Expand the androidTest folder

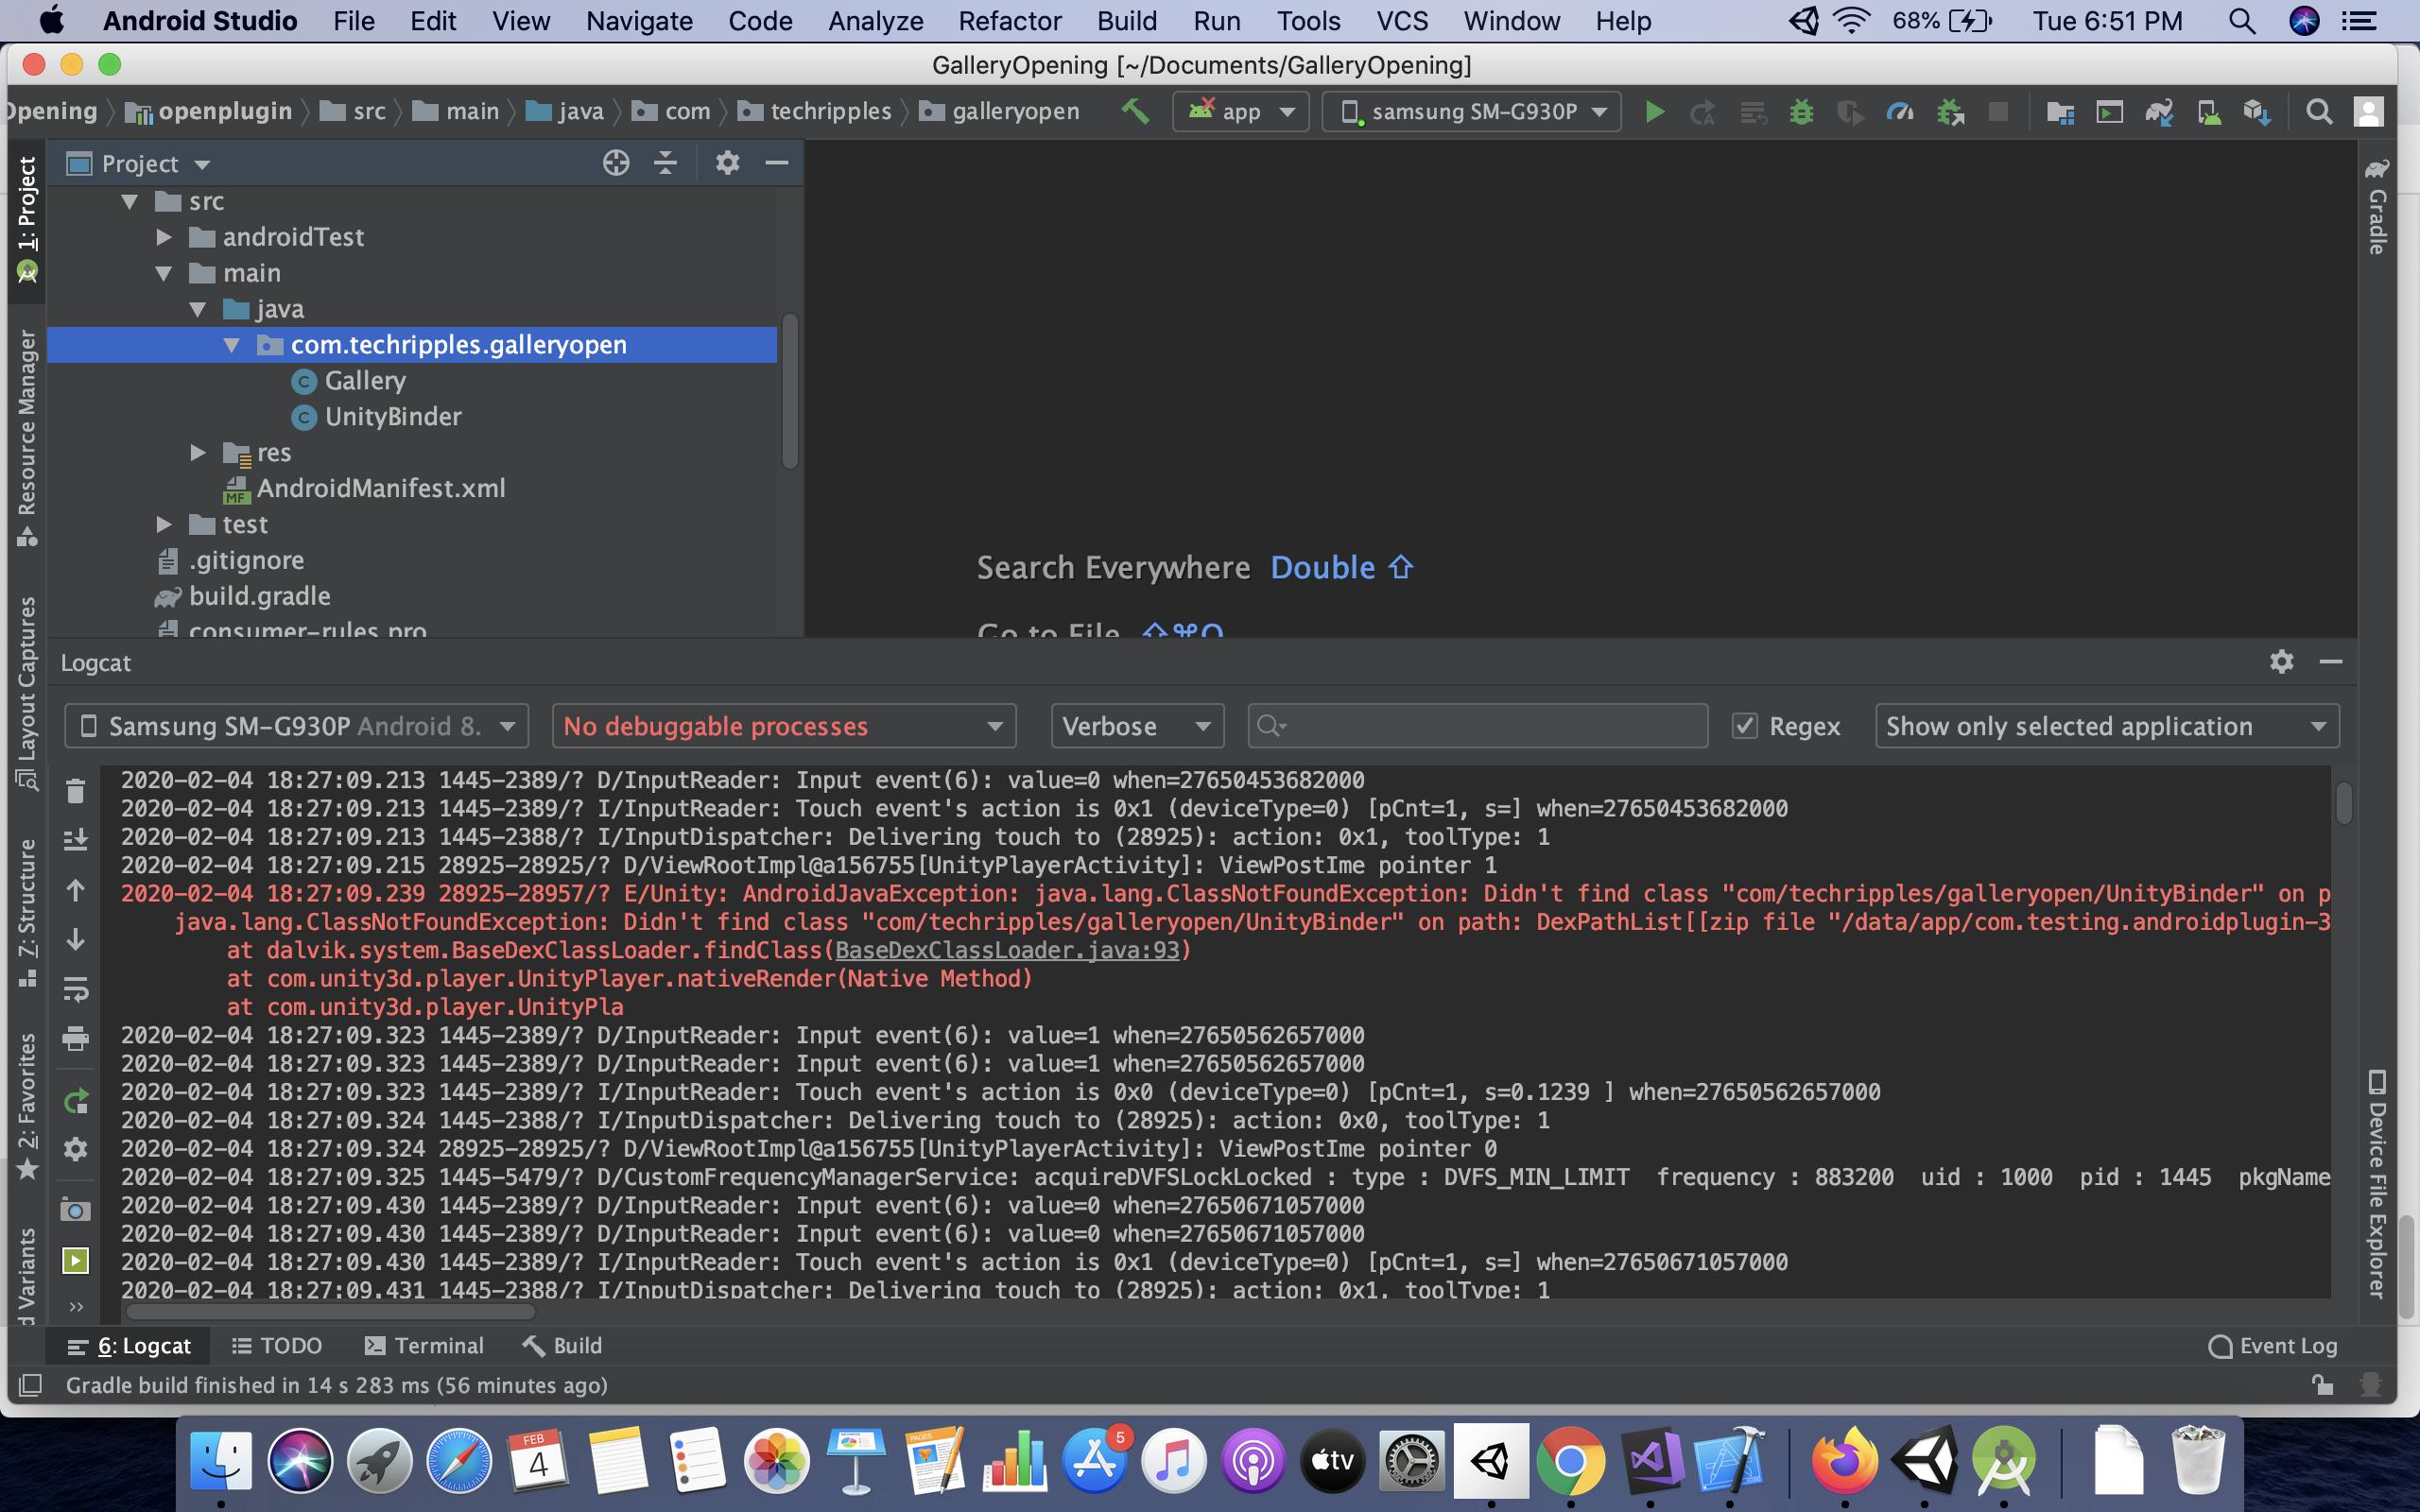(164, 237)
